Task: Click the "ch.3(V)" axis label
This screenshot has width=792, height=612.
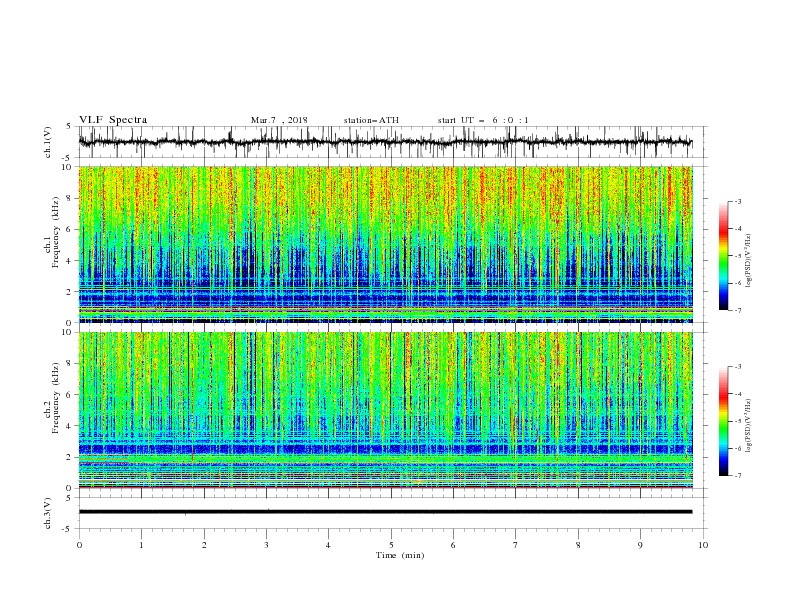Action: (x=48, y=513)
